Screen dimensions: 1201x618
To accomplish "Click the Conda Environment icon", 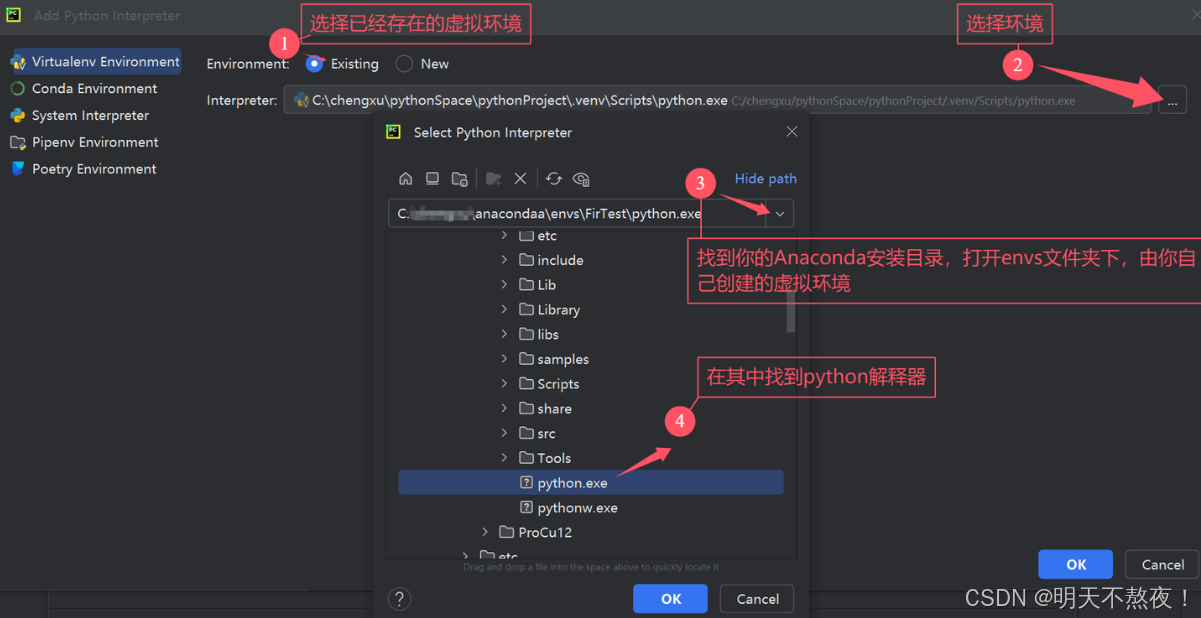I will 18,89.
